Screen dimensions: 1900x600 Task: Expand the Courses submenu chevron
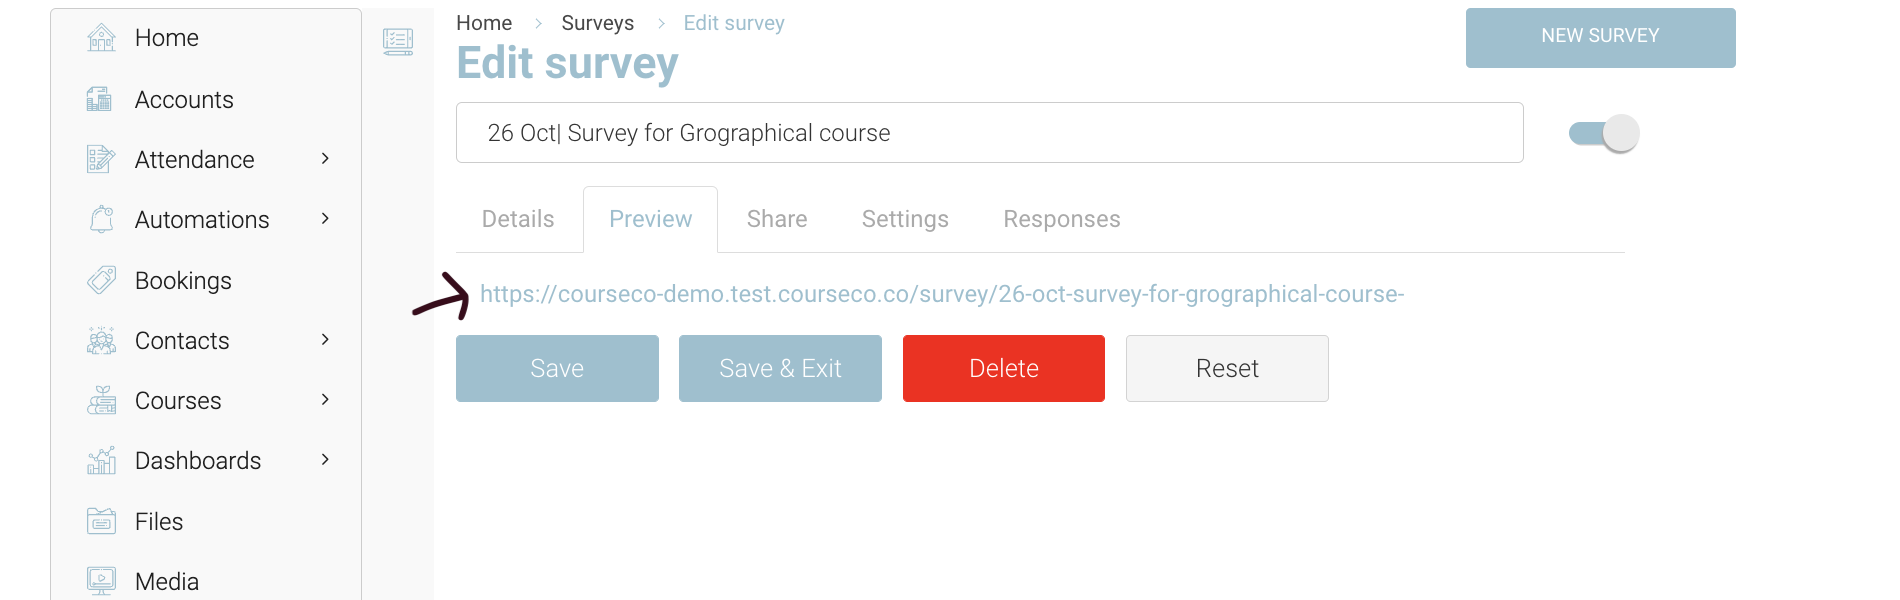click(x=325, y=400)
